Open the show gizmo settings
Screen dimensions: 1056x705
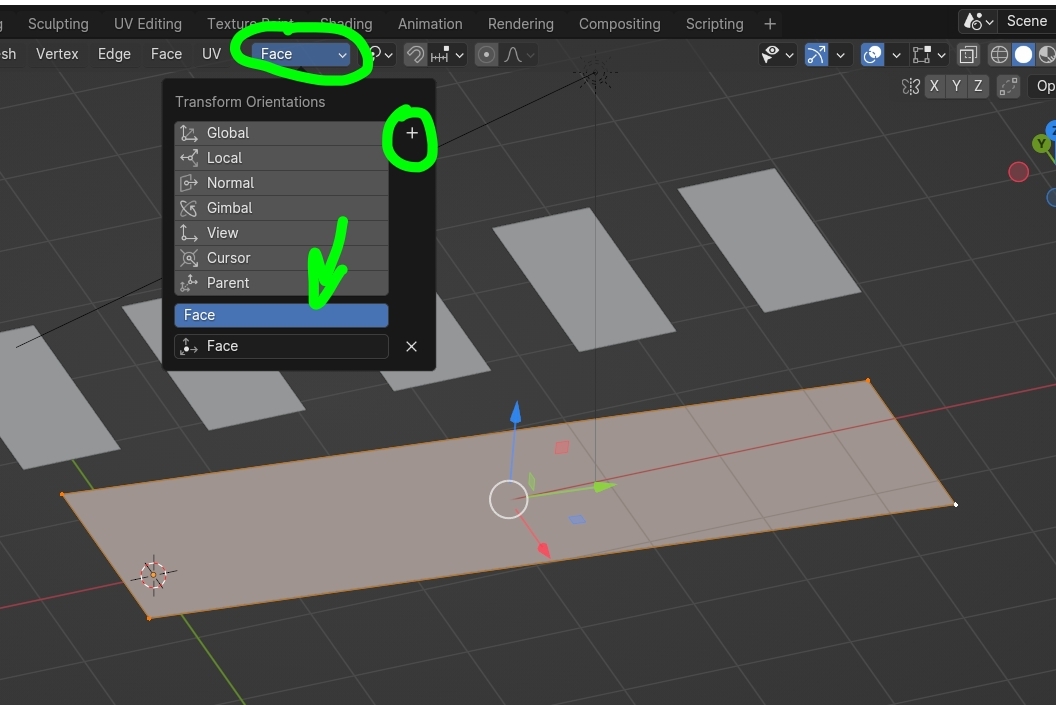coord(840,55)
